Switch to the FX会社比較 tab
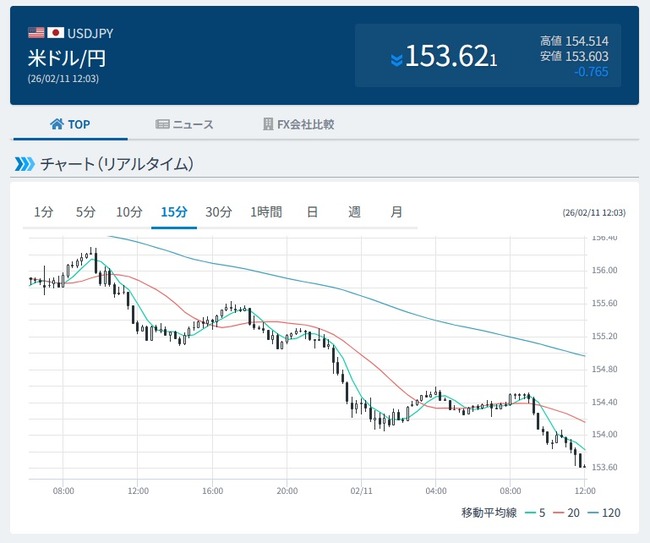Image resolution: width=650 pixels, height=543 pixels. [298, 125]
